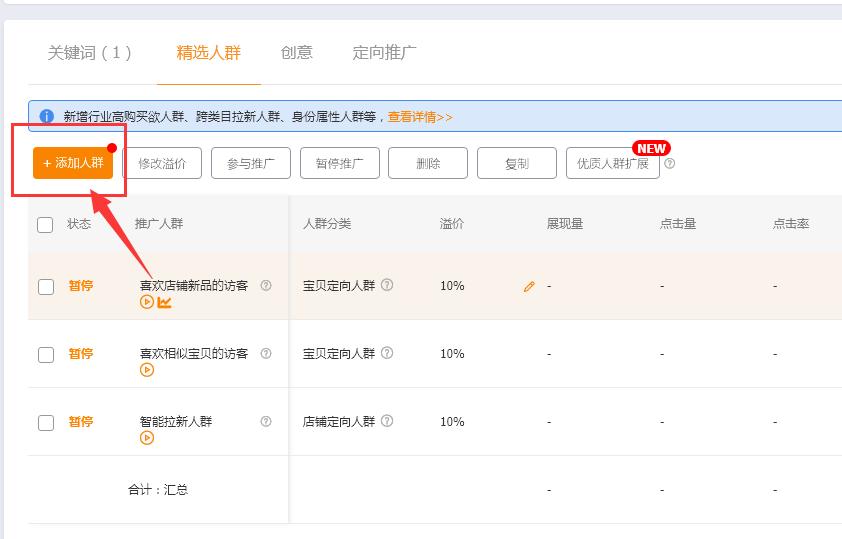Viewport: 842px width, 539px height.
Task: Click the 参与推广 button
Action: tap(251, 163)
